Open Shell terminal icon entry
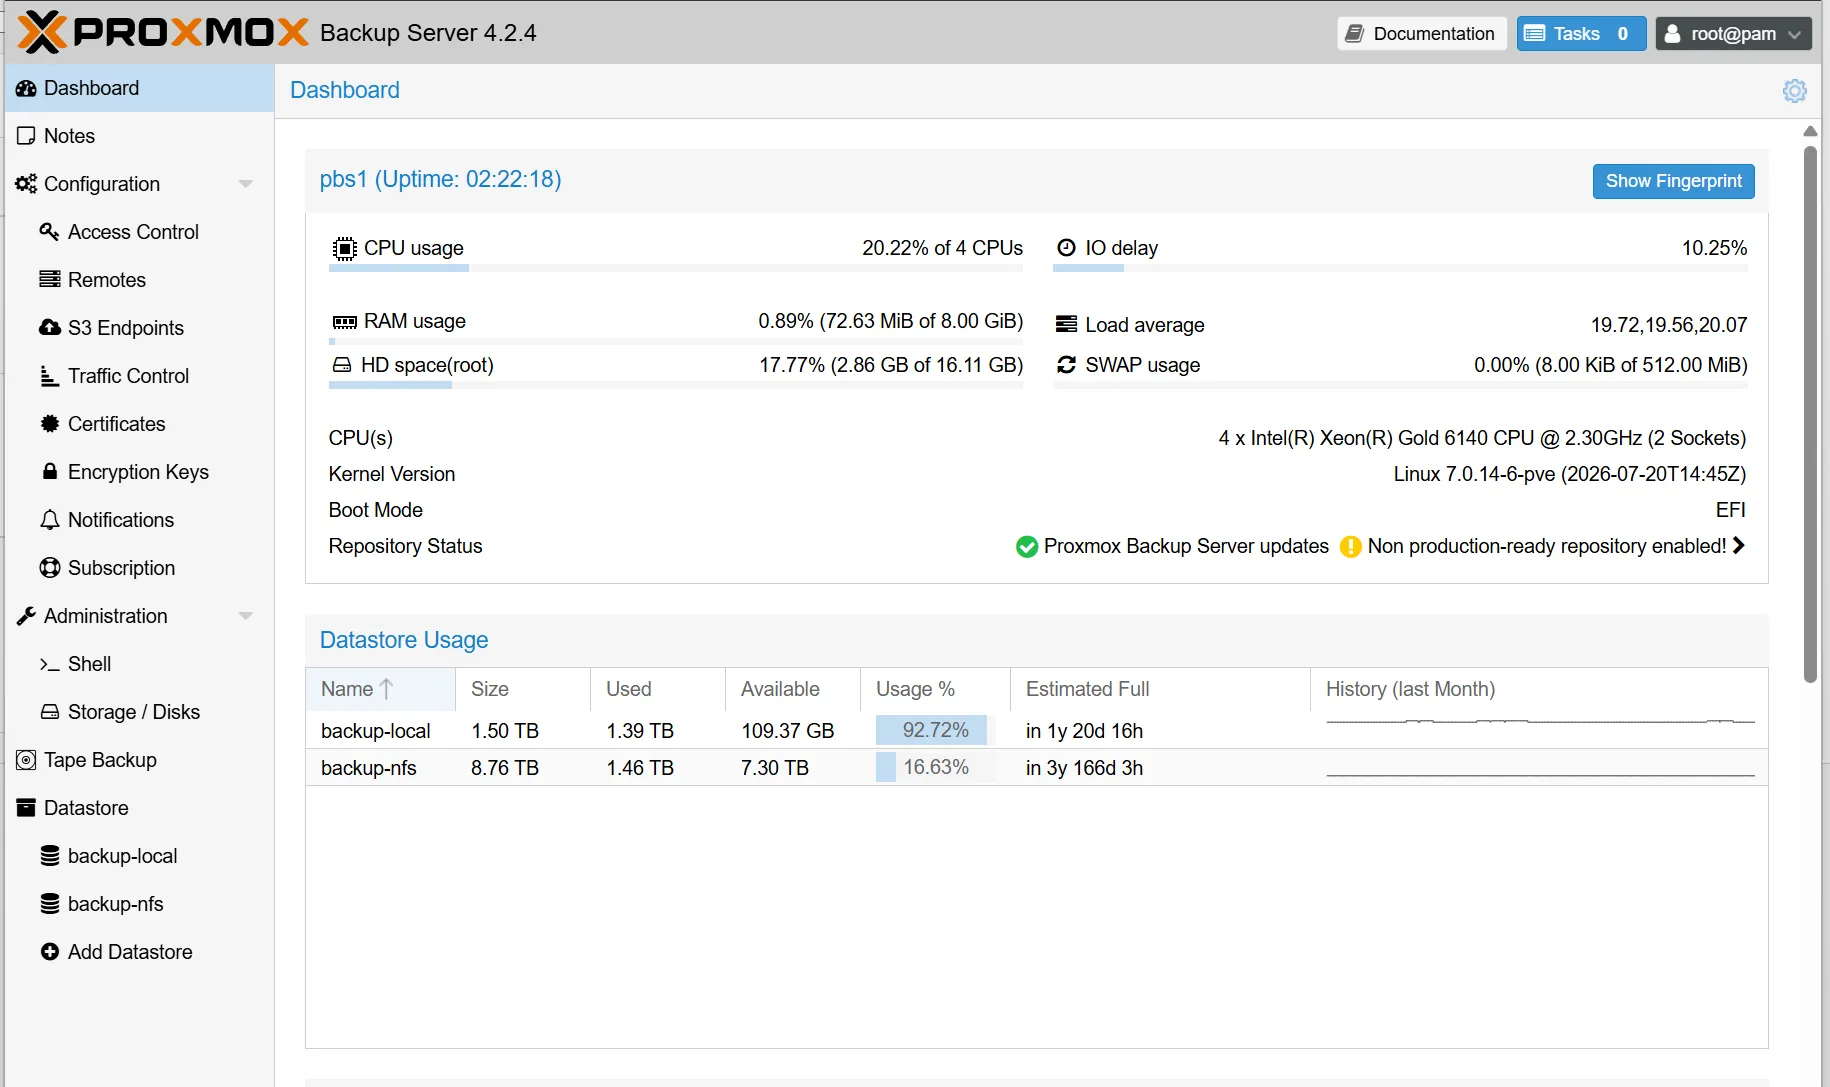 click(x=139, y=664)
